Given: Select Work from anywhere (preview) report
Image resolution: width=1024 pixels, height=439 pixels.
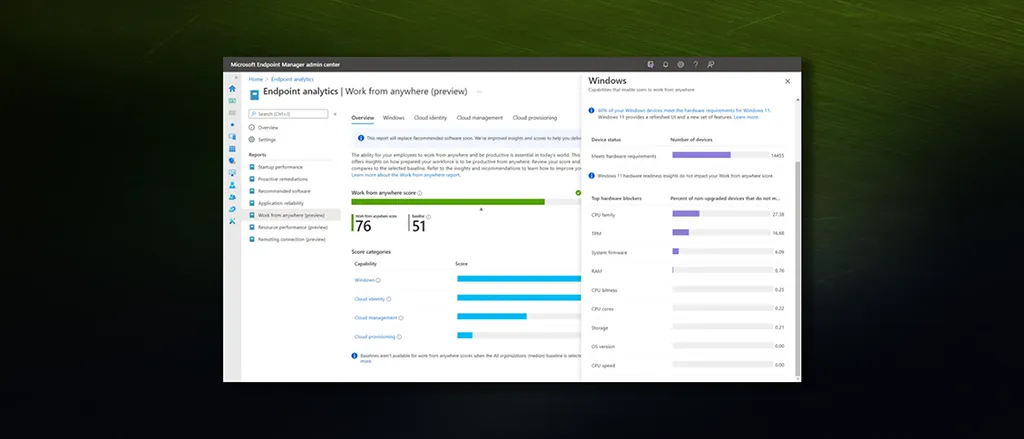Looking at the screenshot, I should [x=291, y=215].
